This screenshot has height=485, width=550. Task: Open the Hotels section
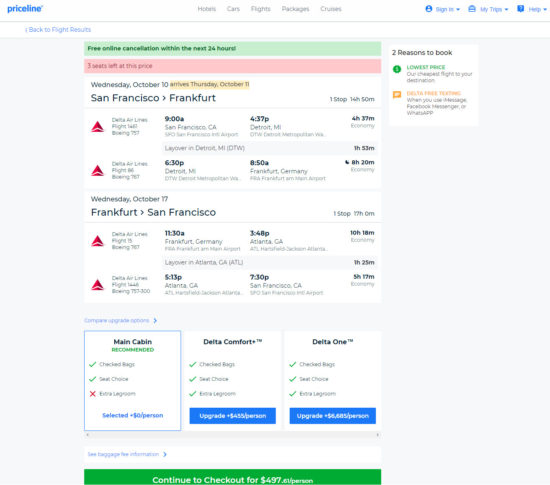(x=207, y=9)
